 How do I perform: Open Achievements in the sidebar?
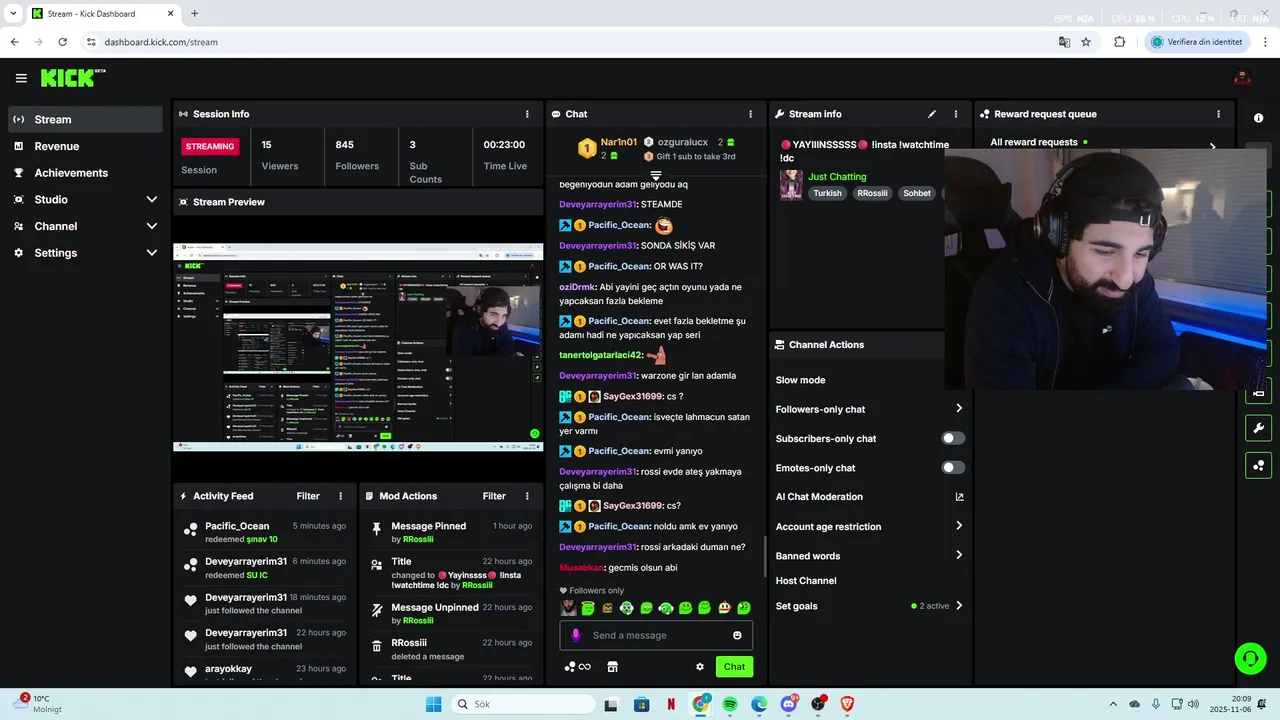point(85,173)
